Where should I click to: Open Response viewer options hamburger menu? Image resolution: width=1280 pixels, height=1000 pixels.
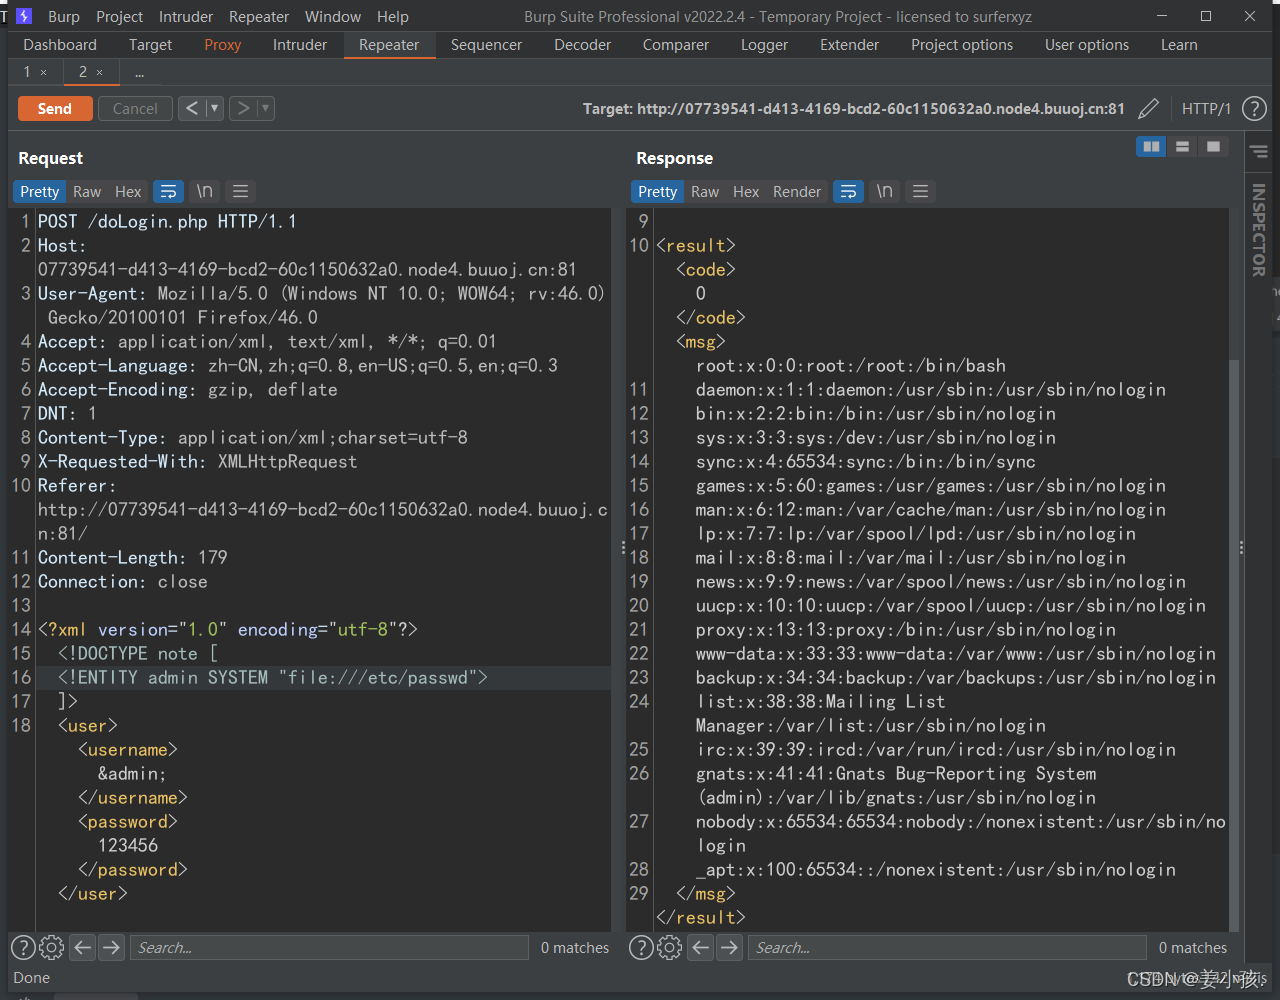click(x=921, y=192)
